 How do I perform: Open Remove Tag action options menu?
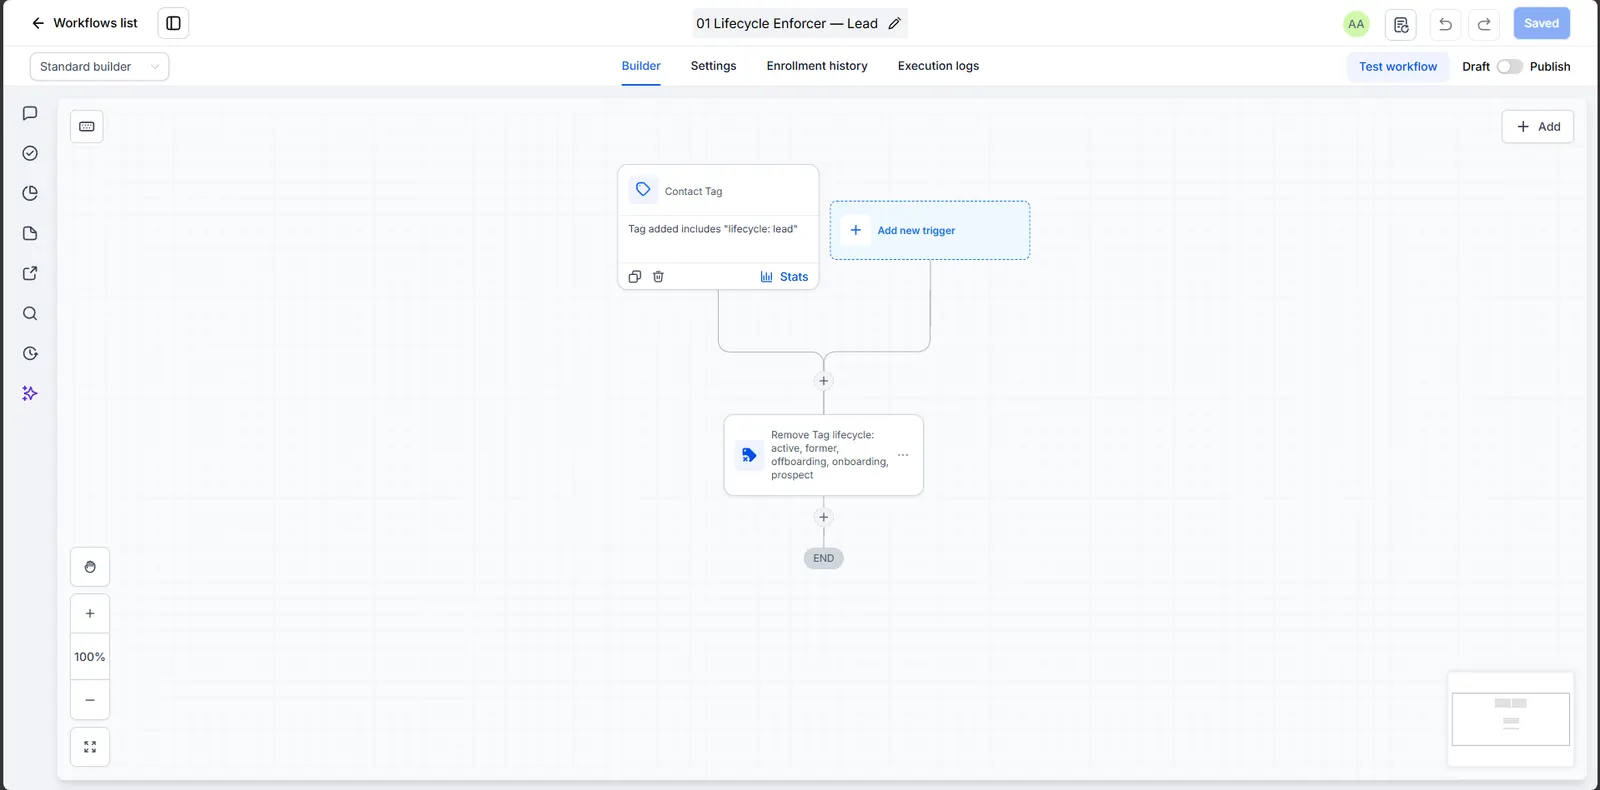pyautogui.click(x=903, y=455)
